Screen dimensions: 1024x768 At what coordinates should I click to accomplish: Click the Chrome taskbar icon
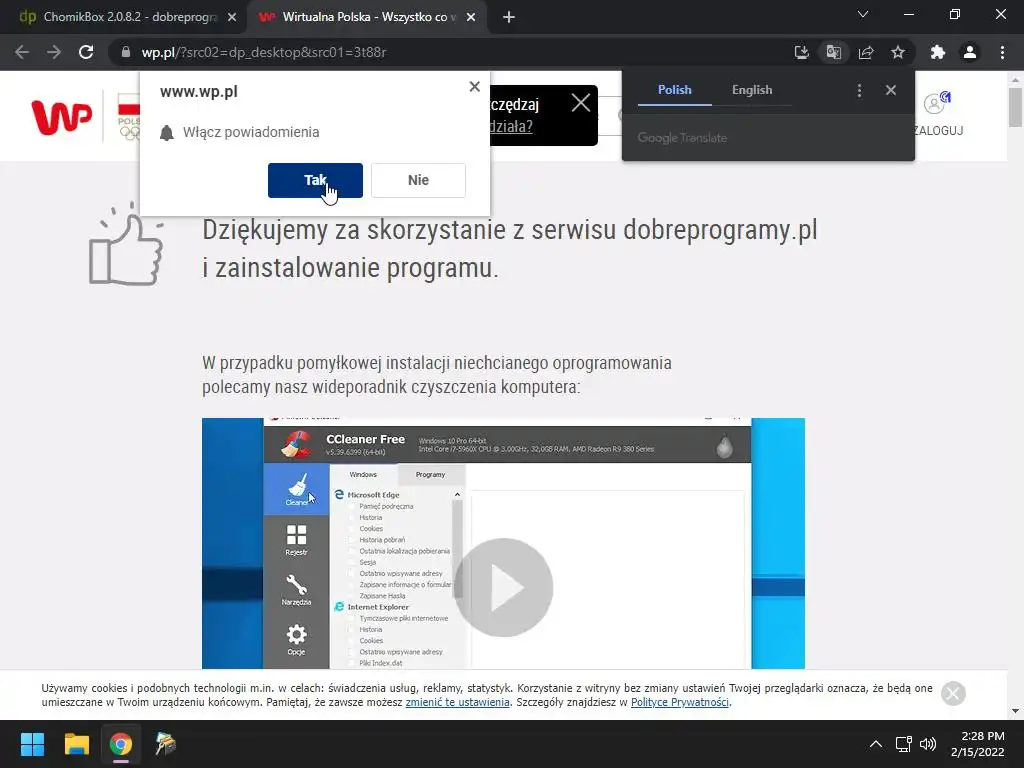(121, 744)
